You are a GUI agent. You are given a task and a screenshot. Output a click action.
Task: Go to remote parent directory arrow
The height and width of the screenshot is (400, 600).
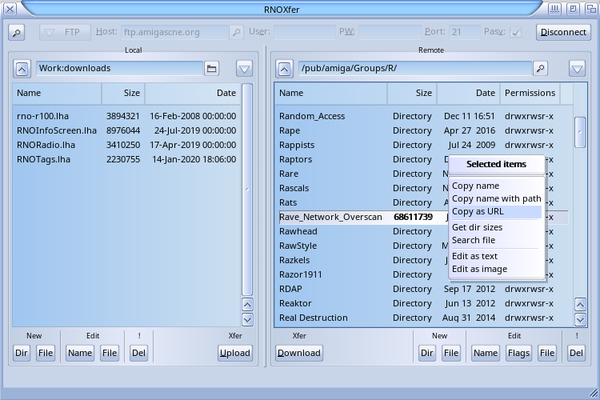click(x=284, y=69)
